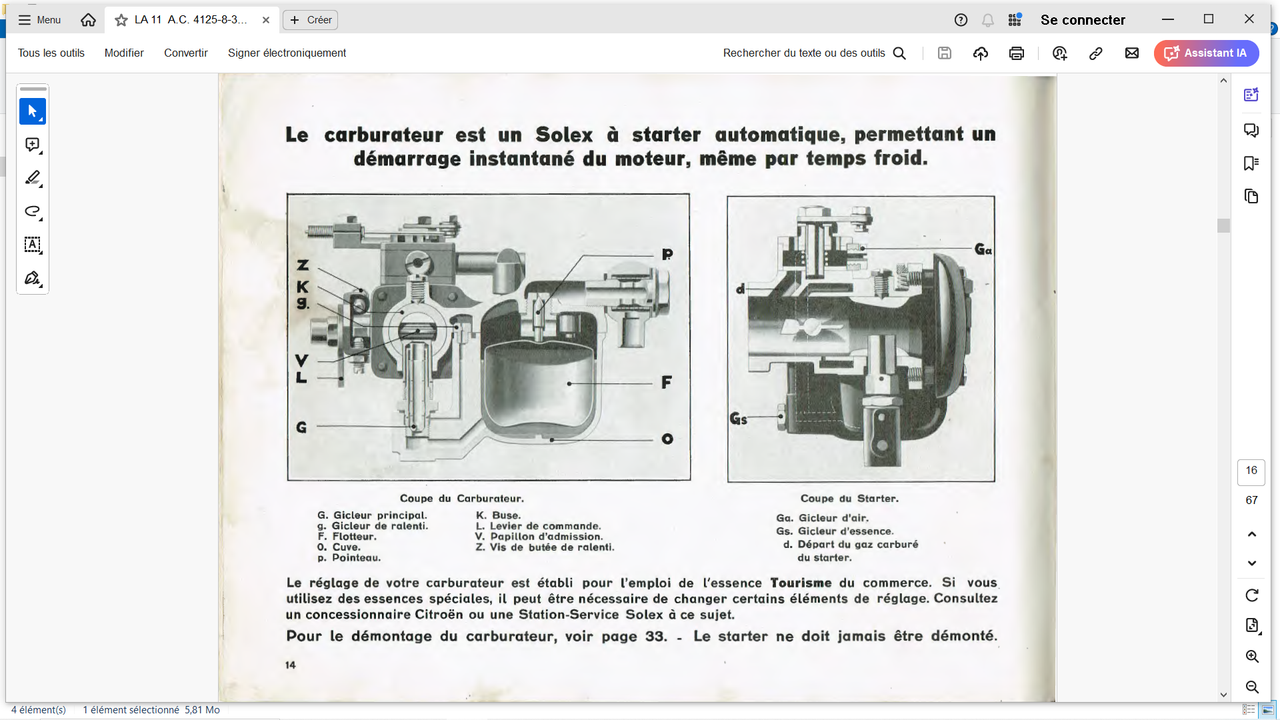Zoom out with the magnifier minus
The image size is (1280, 720).
(1251, 687)
